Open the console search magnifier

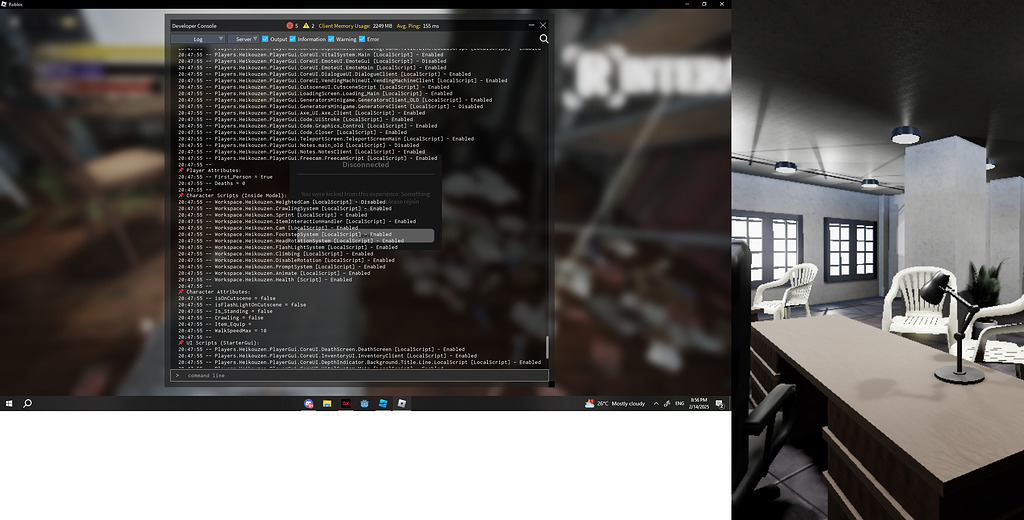click(543, 39)
